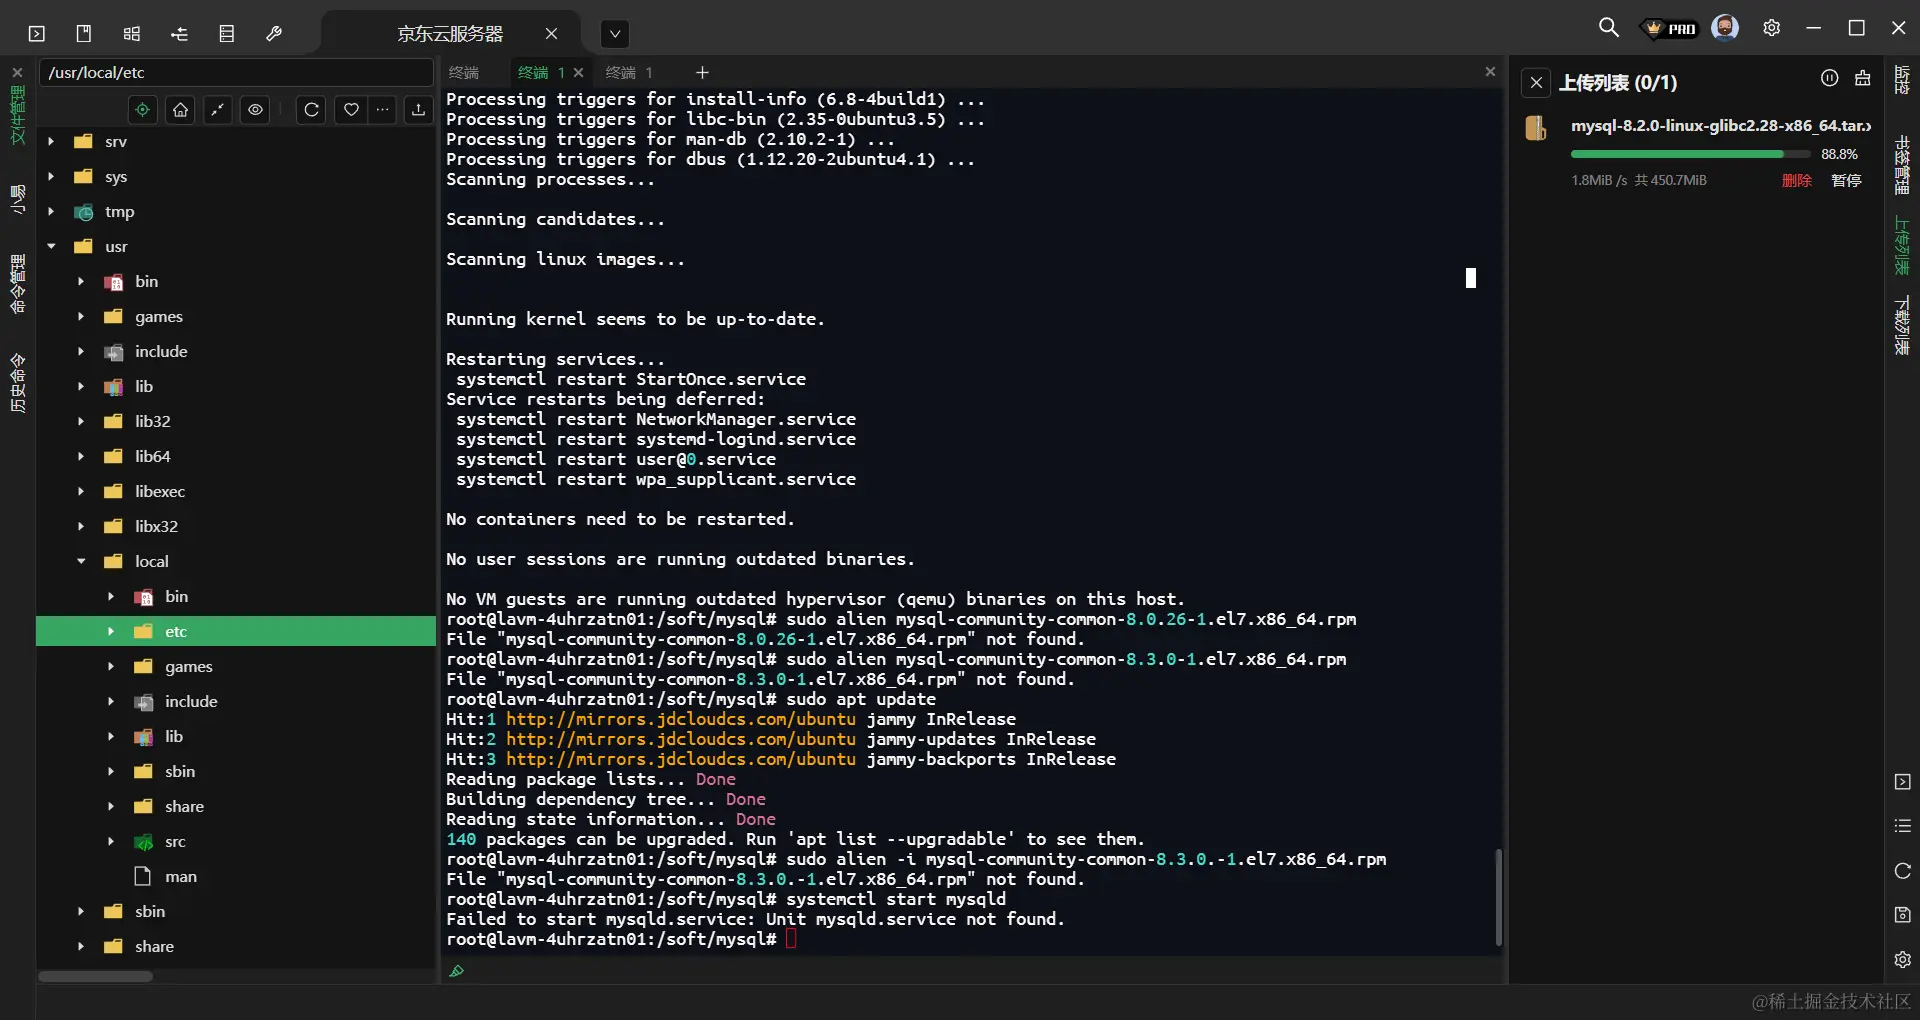Close the left file manager sidebar
The image size is (1920, 1020).
17,72
